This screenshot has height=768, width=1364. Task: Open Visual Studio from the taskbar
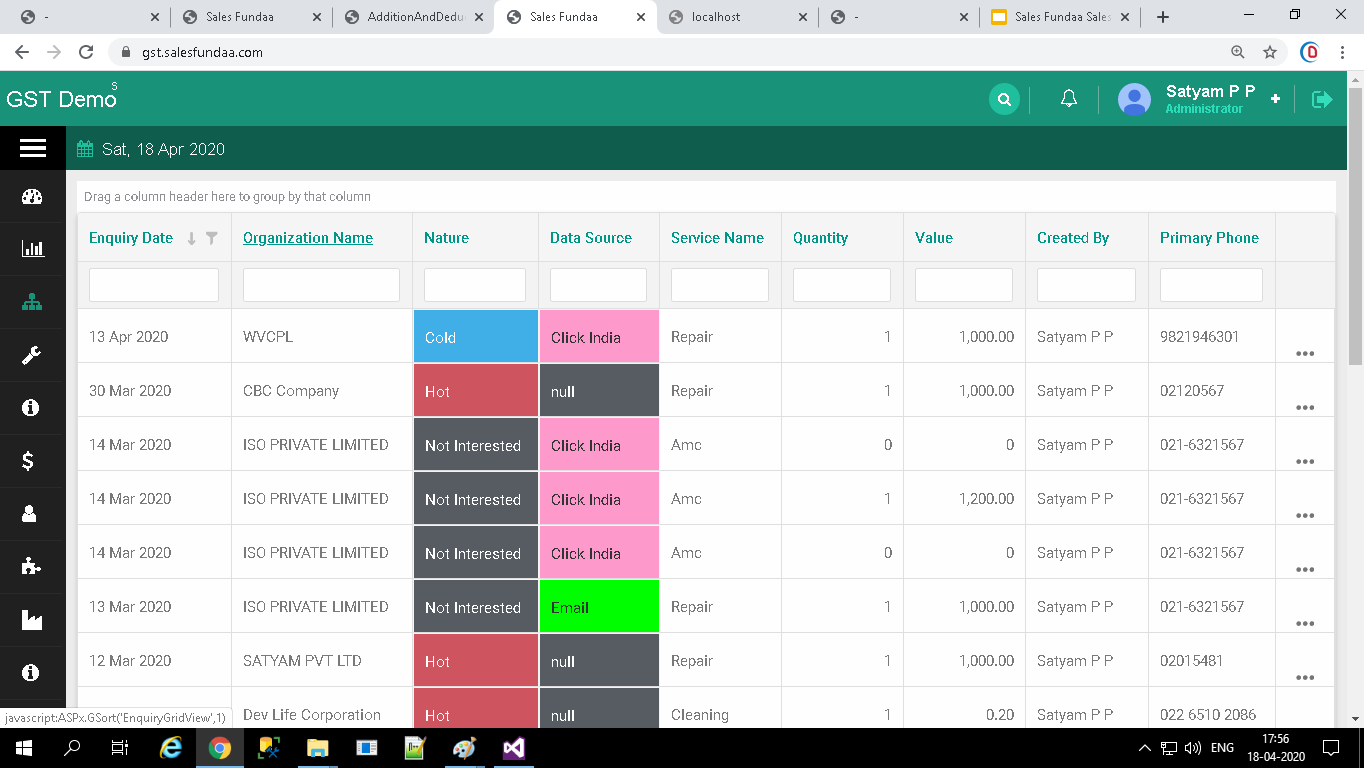(514, 747)
